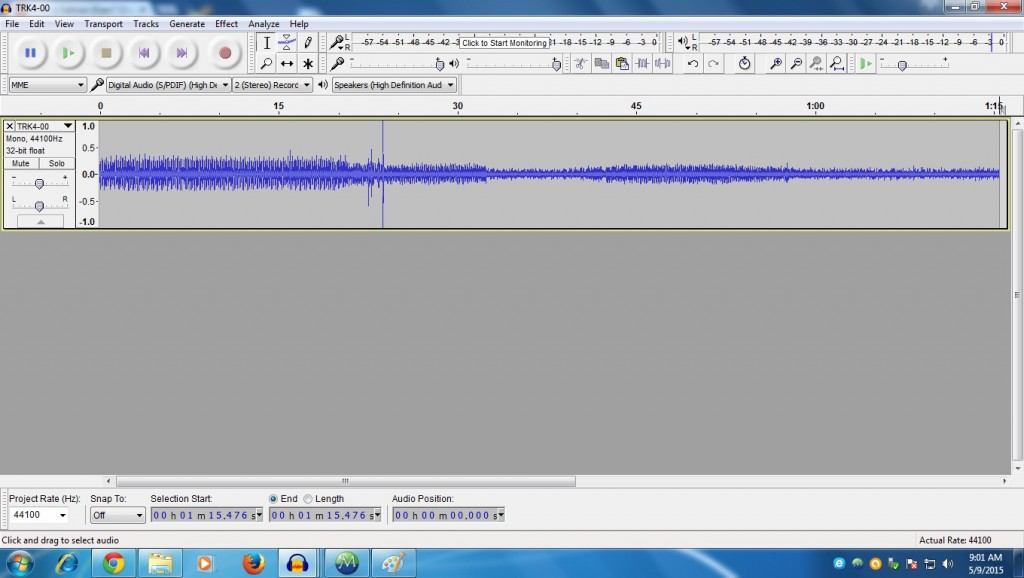Select the Envelope tool
Screen dimensions: 1024x578
[x=286, y=43]
